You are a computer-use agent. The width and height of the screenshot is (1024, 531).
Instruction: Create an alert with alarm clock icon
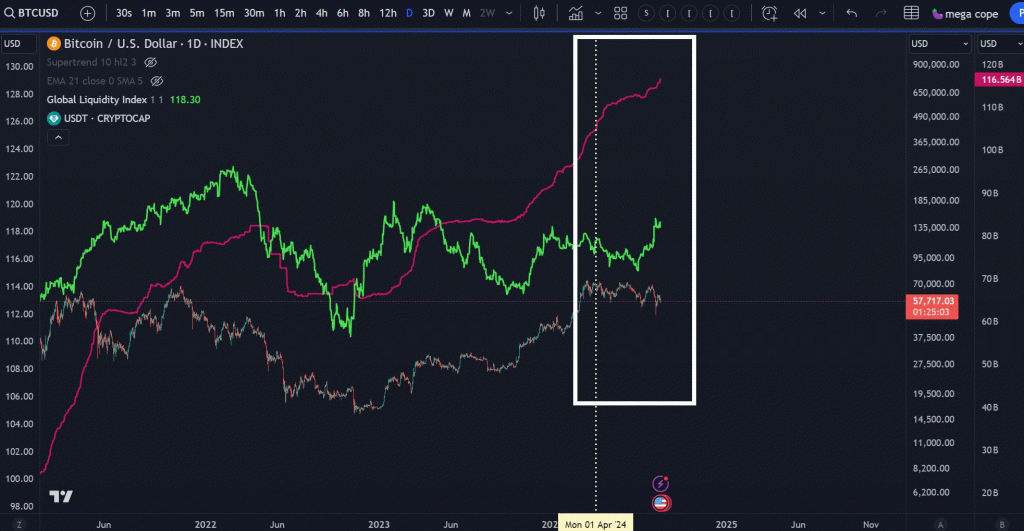pyautogui.click(x=769, y=13)
